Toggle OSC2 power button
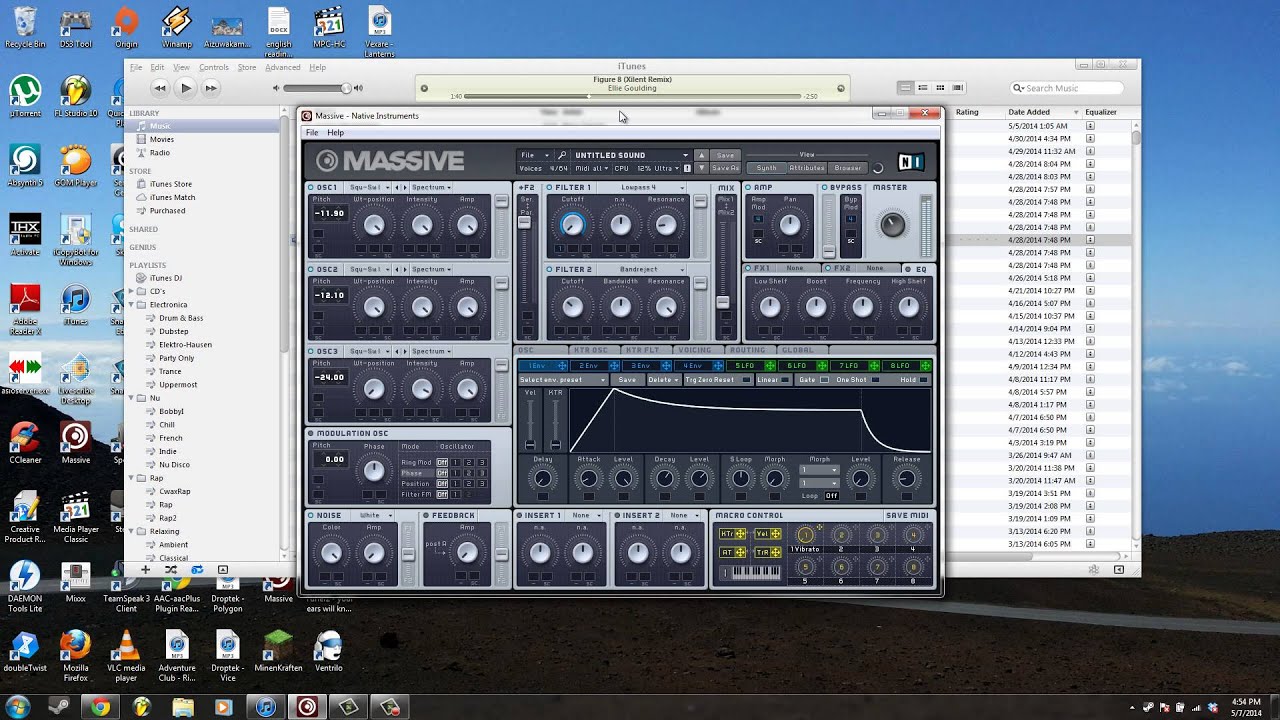Image resolution: width=1280 pixels, height=720 pixels. 312,269
